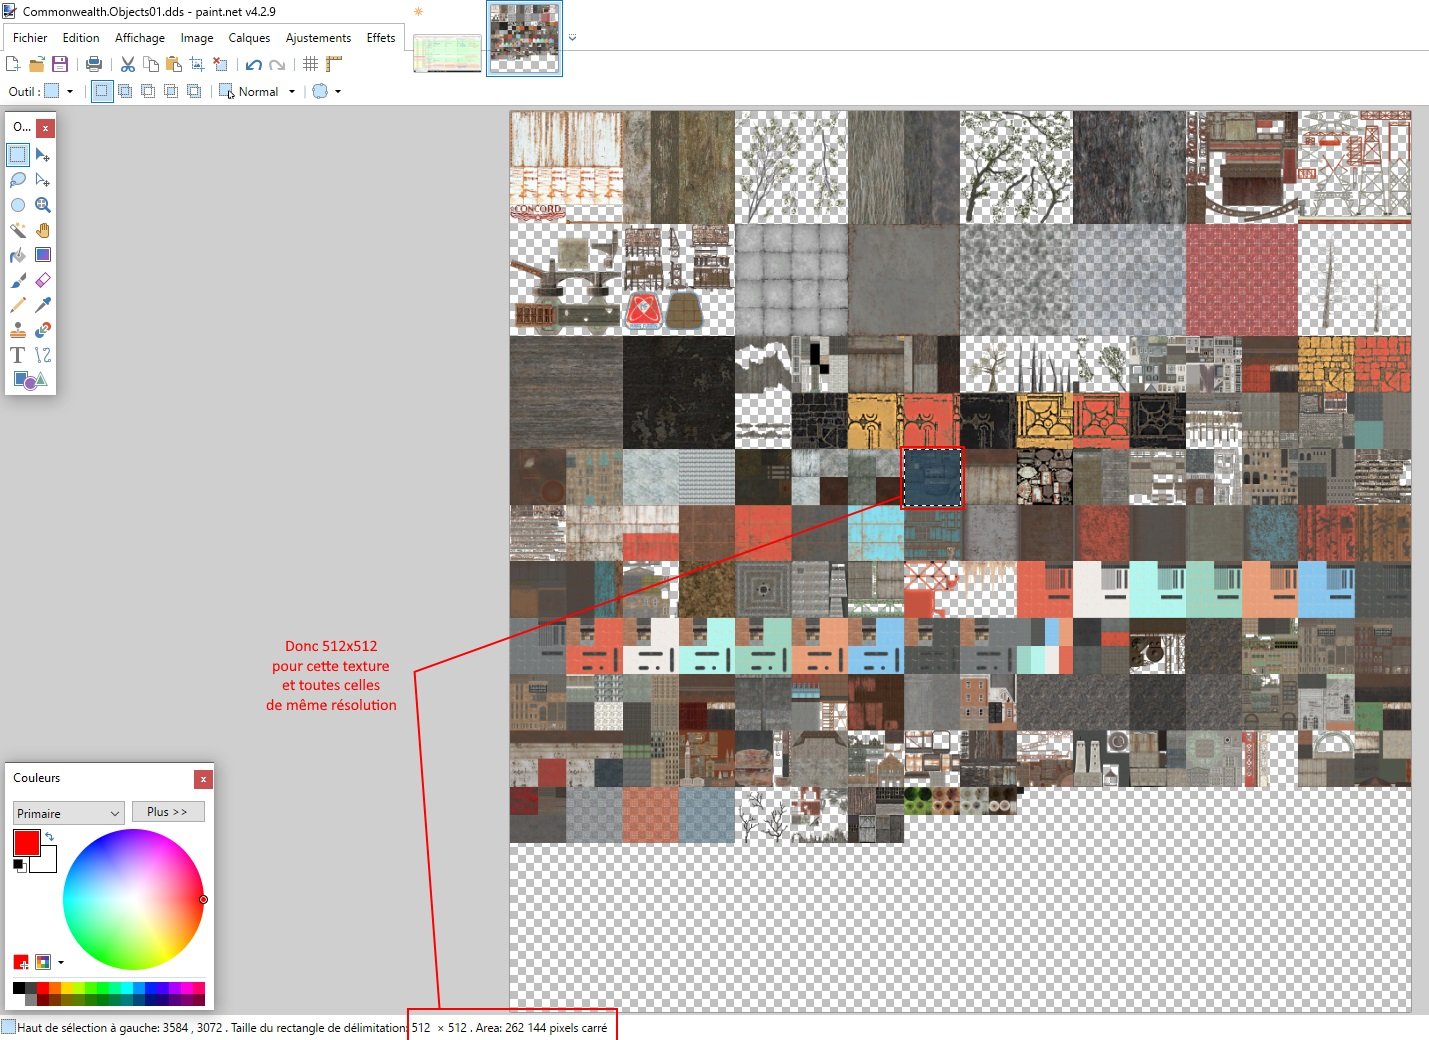Select the Recolor tool
The height and width of the screenshot is (1040, 1429).
[x=43, y=330]
